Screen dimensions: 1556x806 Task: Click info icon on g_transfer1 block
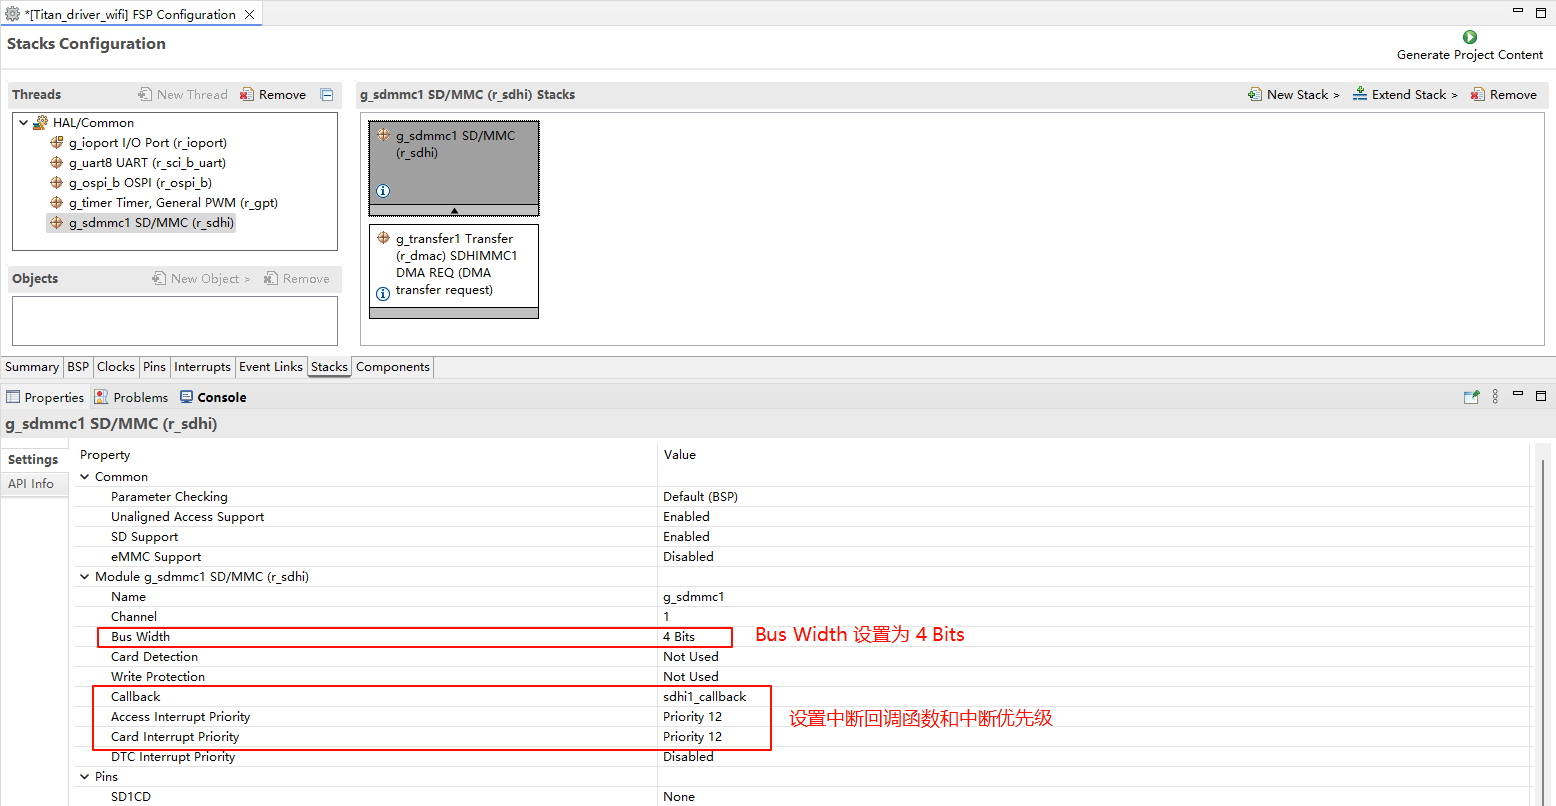pyautogui.click(x=383, y=294)
